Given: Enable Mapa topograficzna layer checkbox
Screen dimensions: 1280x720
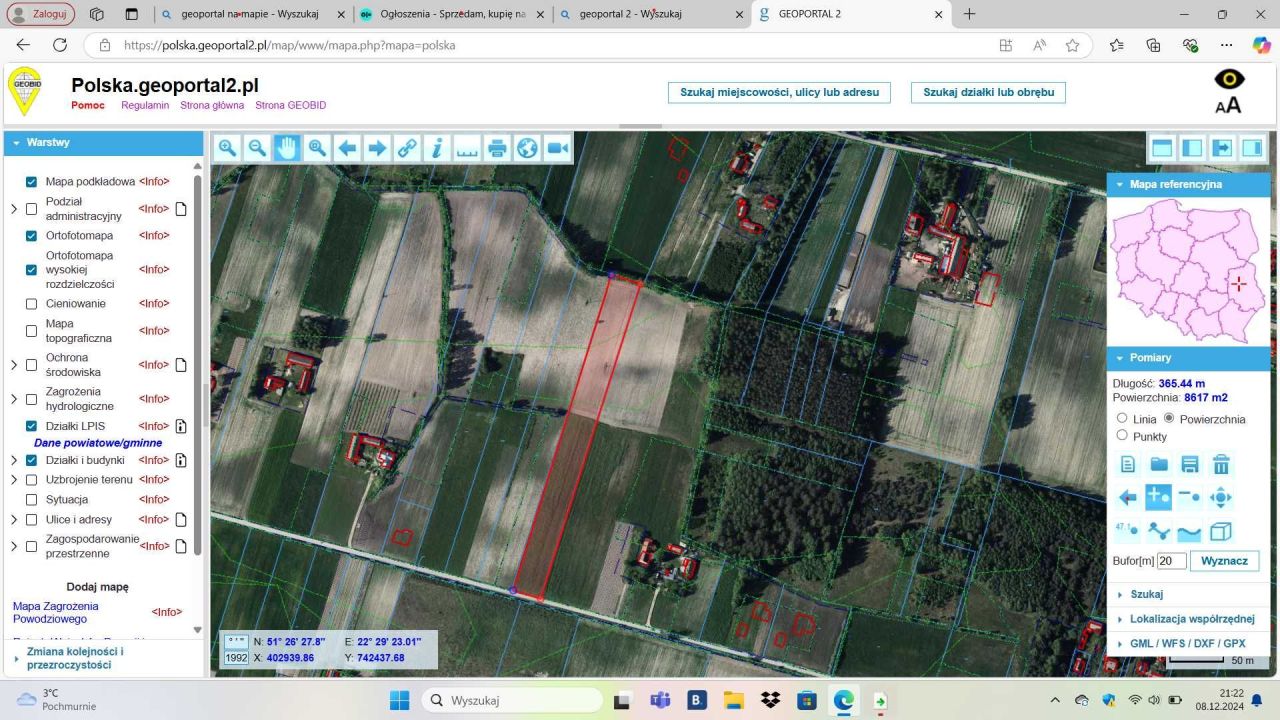Looking at the screenshot, I should pos(31,331).
